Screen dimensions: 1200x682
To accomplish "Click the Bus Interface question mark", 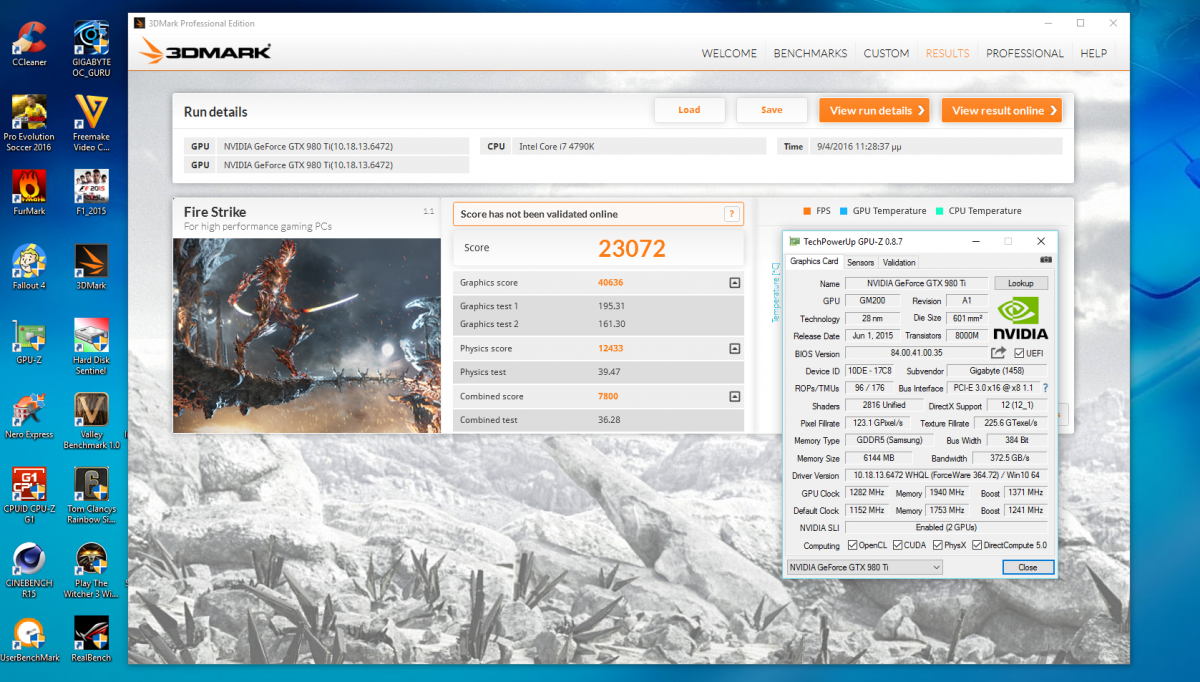I will pos(1045,388).
